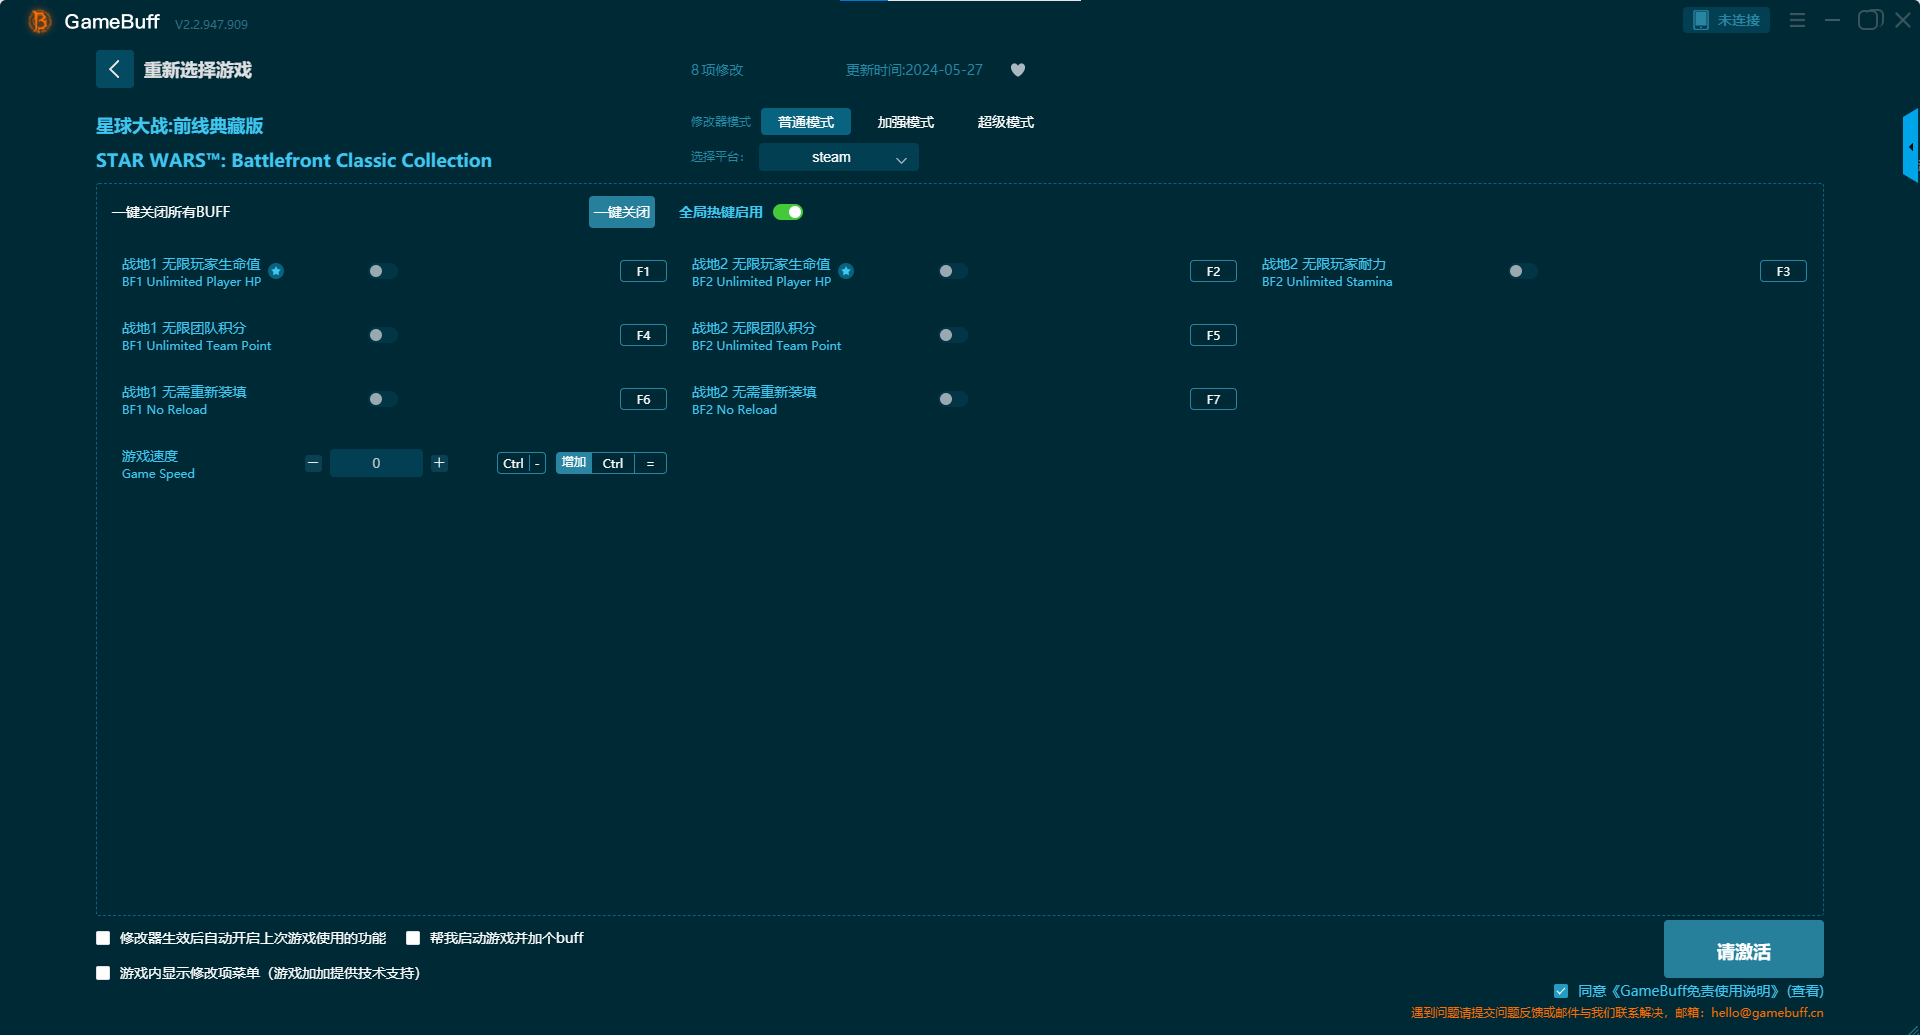
Task: Click the 重新选择游戏 label
Action: (198, 70)
